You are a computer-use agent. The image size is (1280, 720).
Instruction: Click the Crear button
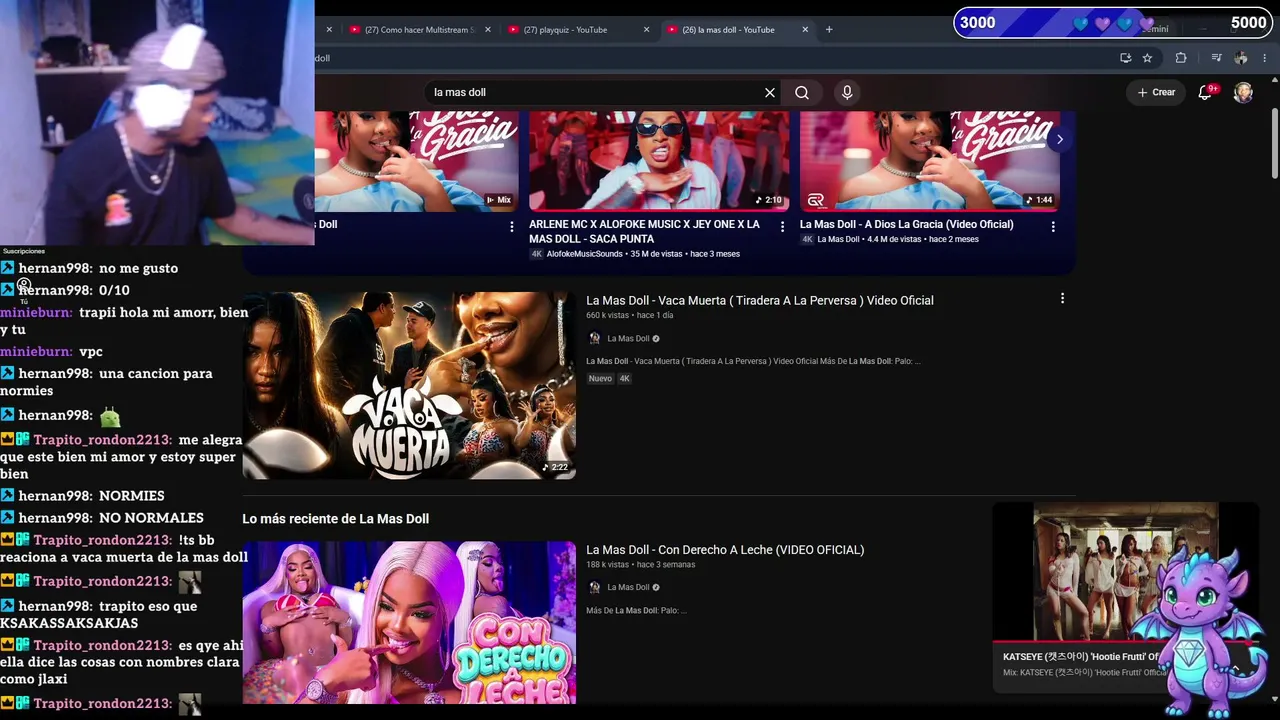coord(1156,92)
